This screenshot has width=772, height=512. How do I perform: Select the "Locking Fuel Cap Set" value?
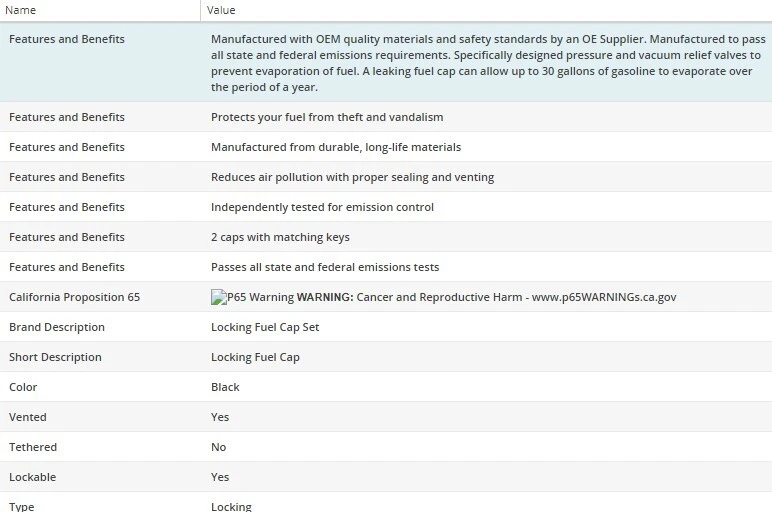point(265,327)
